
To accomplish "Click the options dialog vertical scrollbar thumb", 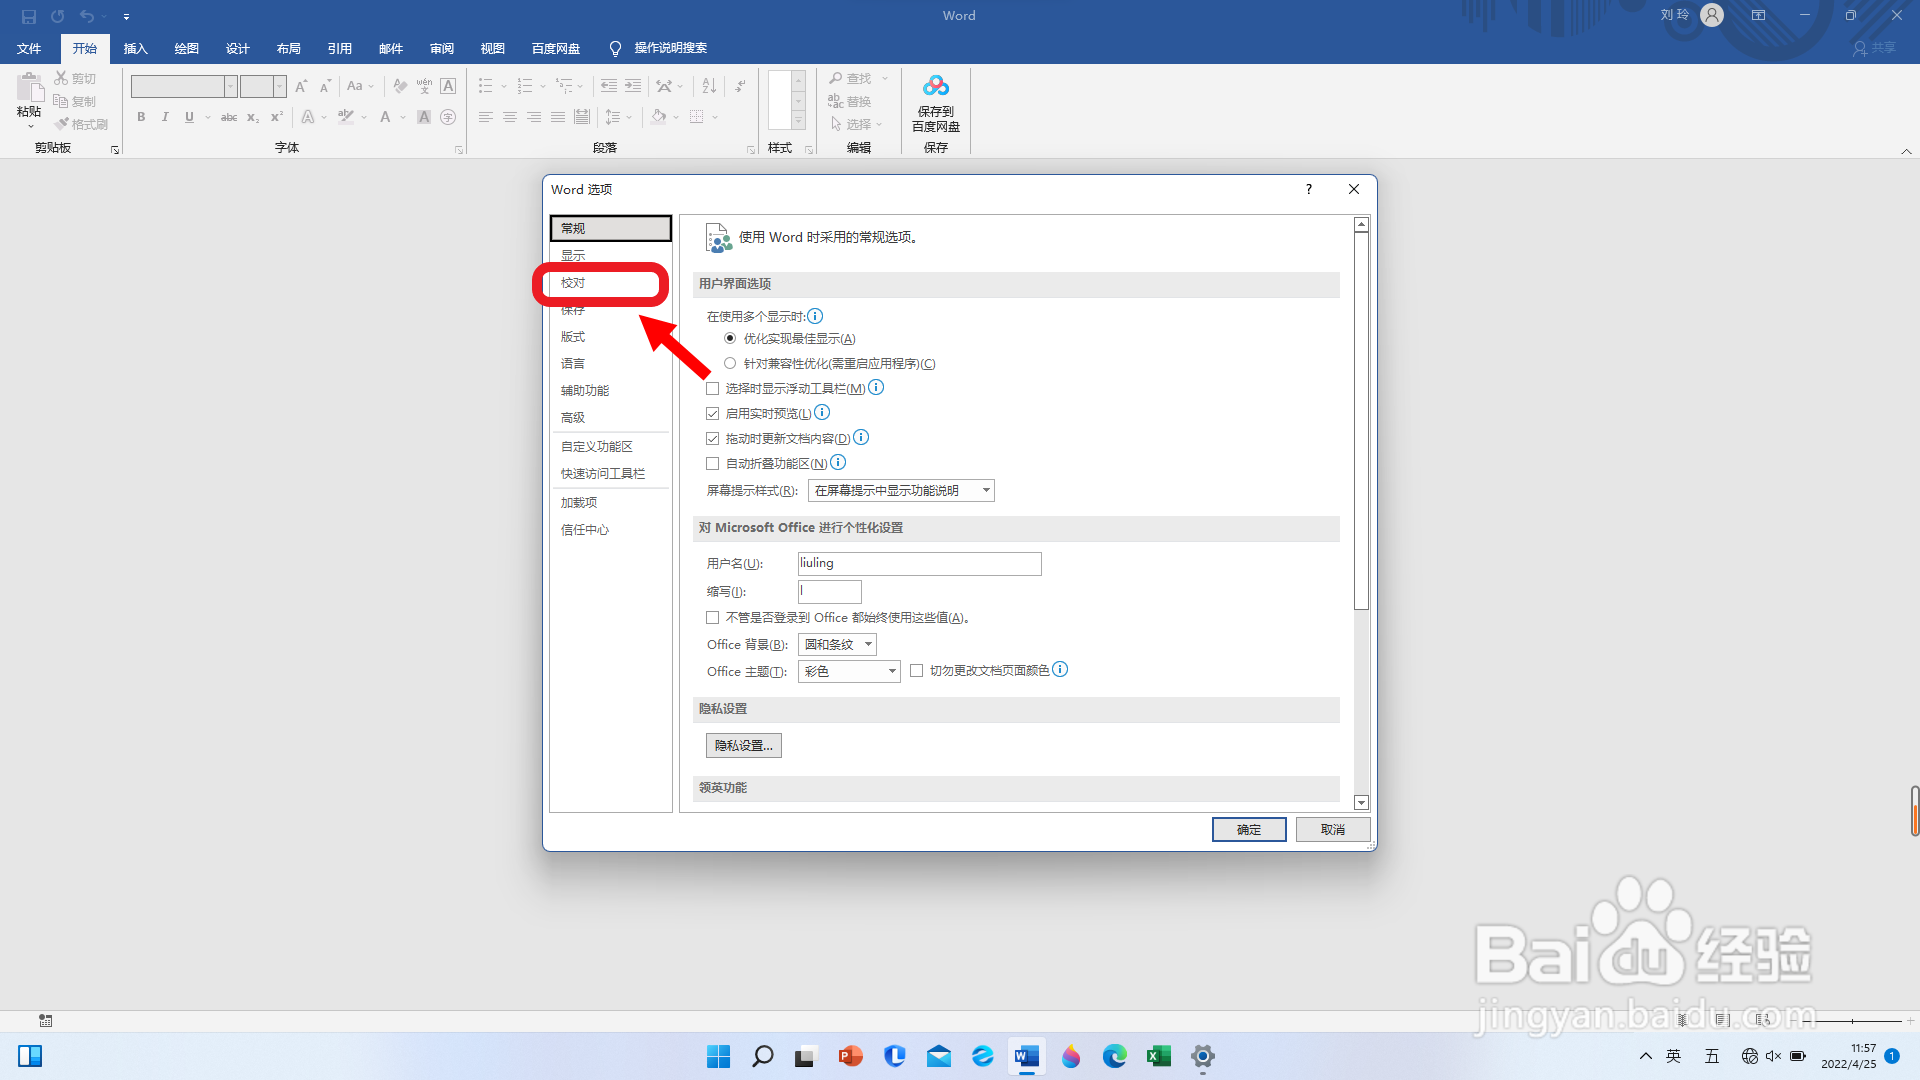I will coord(1361,421).
